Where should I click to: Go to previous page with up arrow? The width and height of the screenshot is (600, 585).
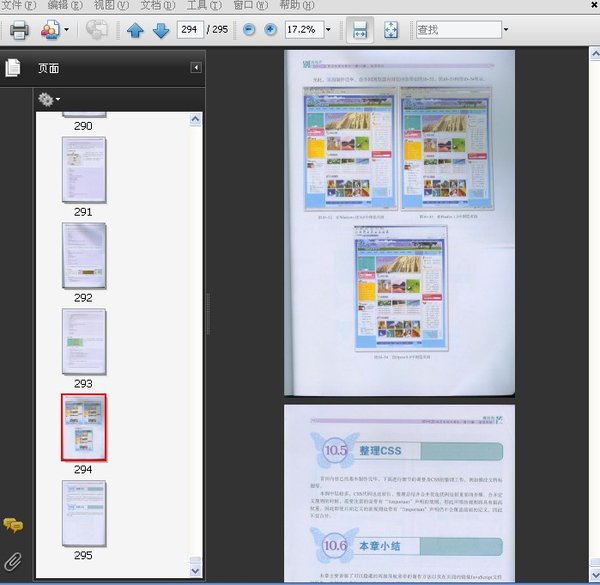coord(136,30)
